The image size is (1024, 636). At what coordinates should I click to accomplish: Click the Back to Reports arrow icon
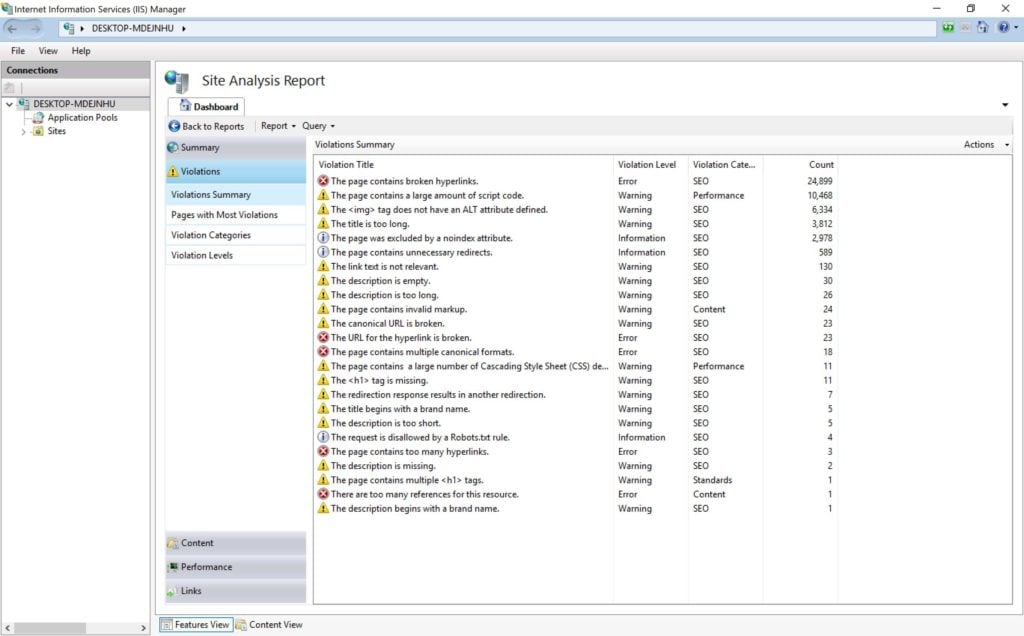click(x=174, y=126)
